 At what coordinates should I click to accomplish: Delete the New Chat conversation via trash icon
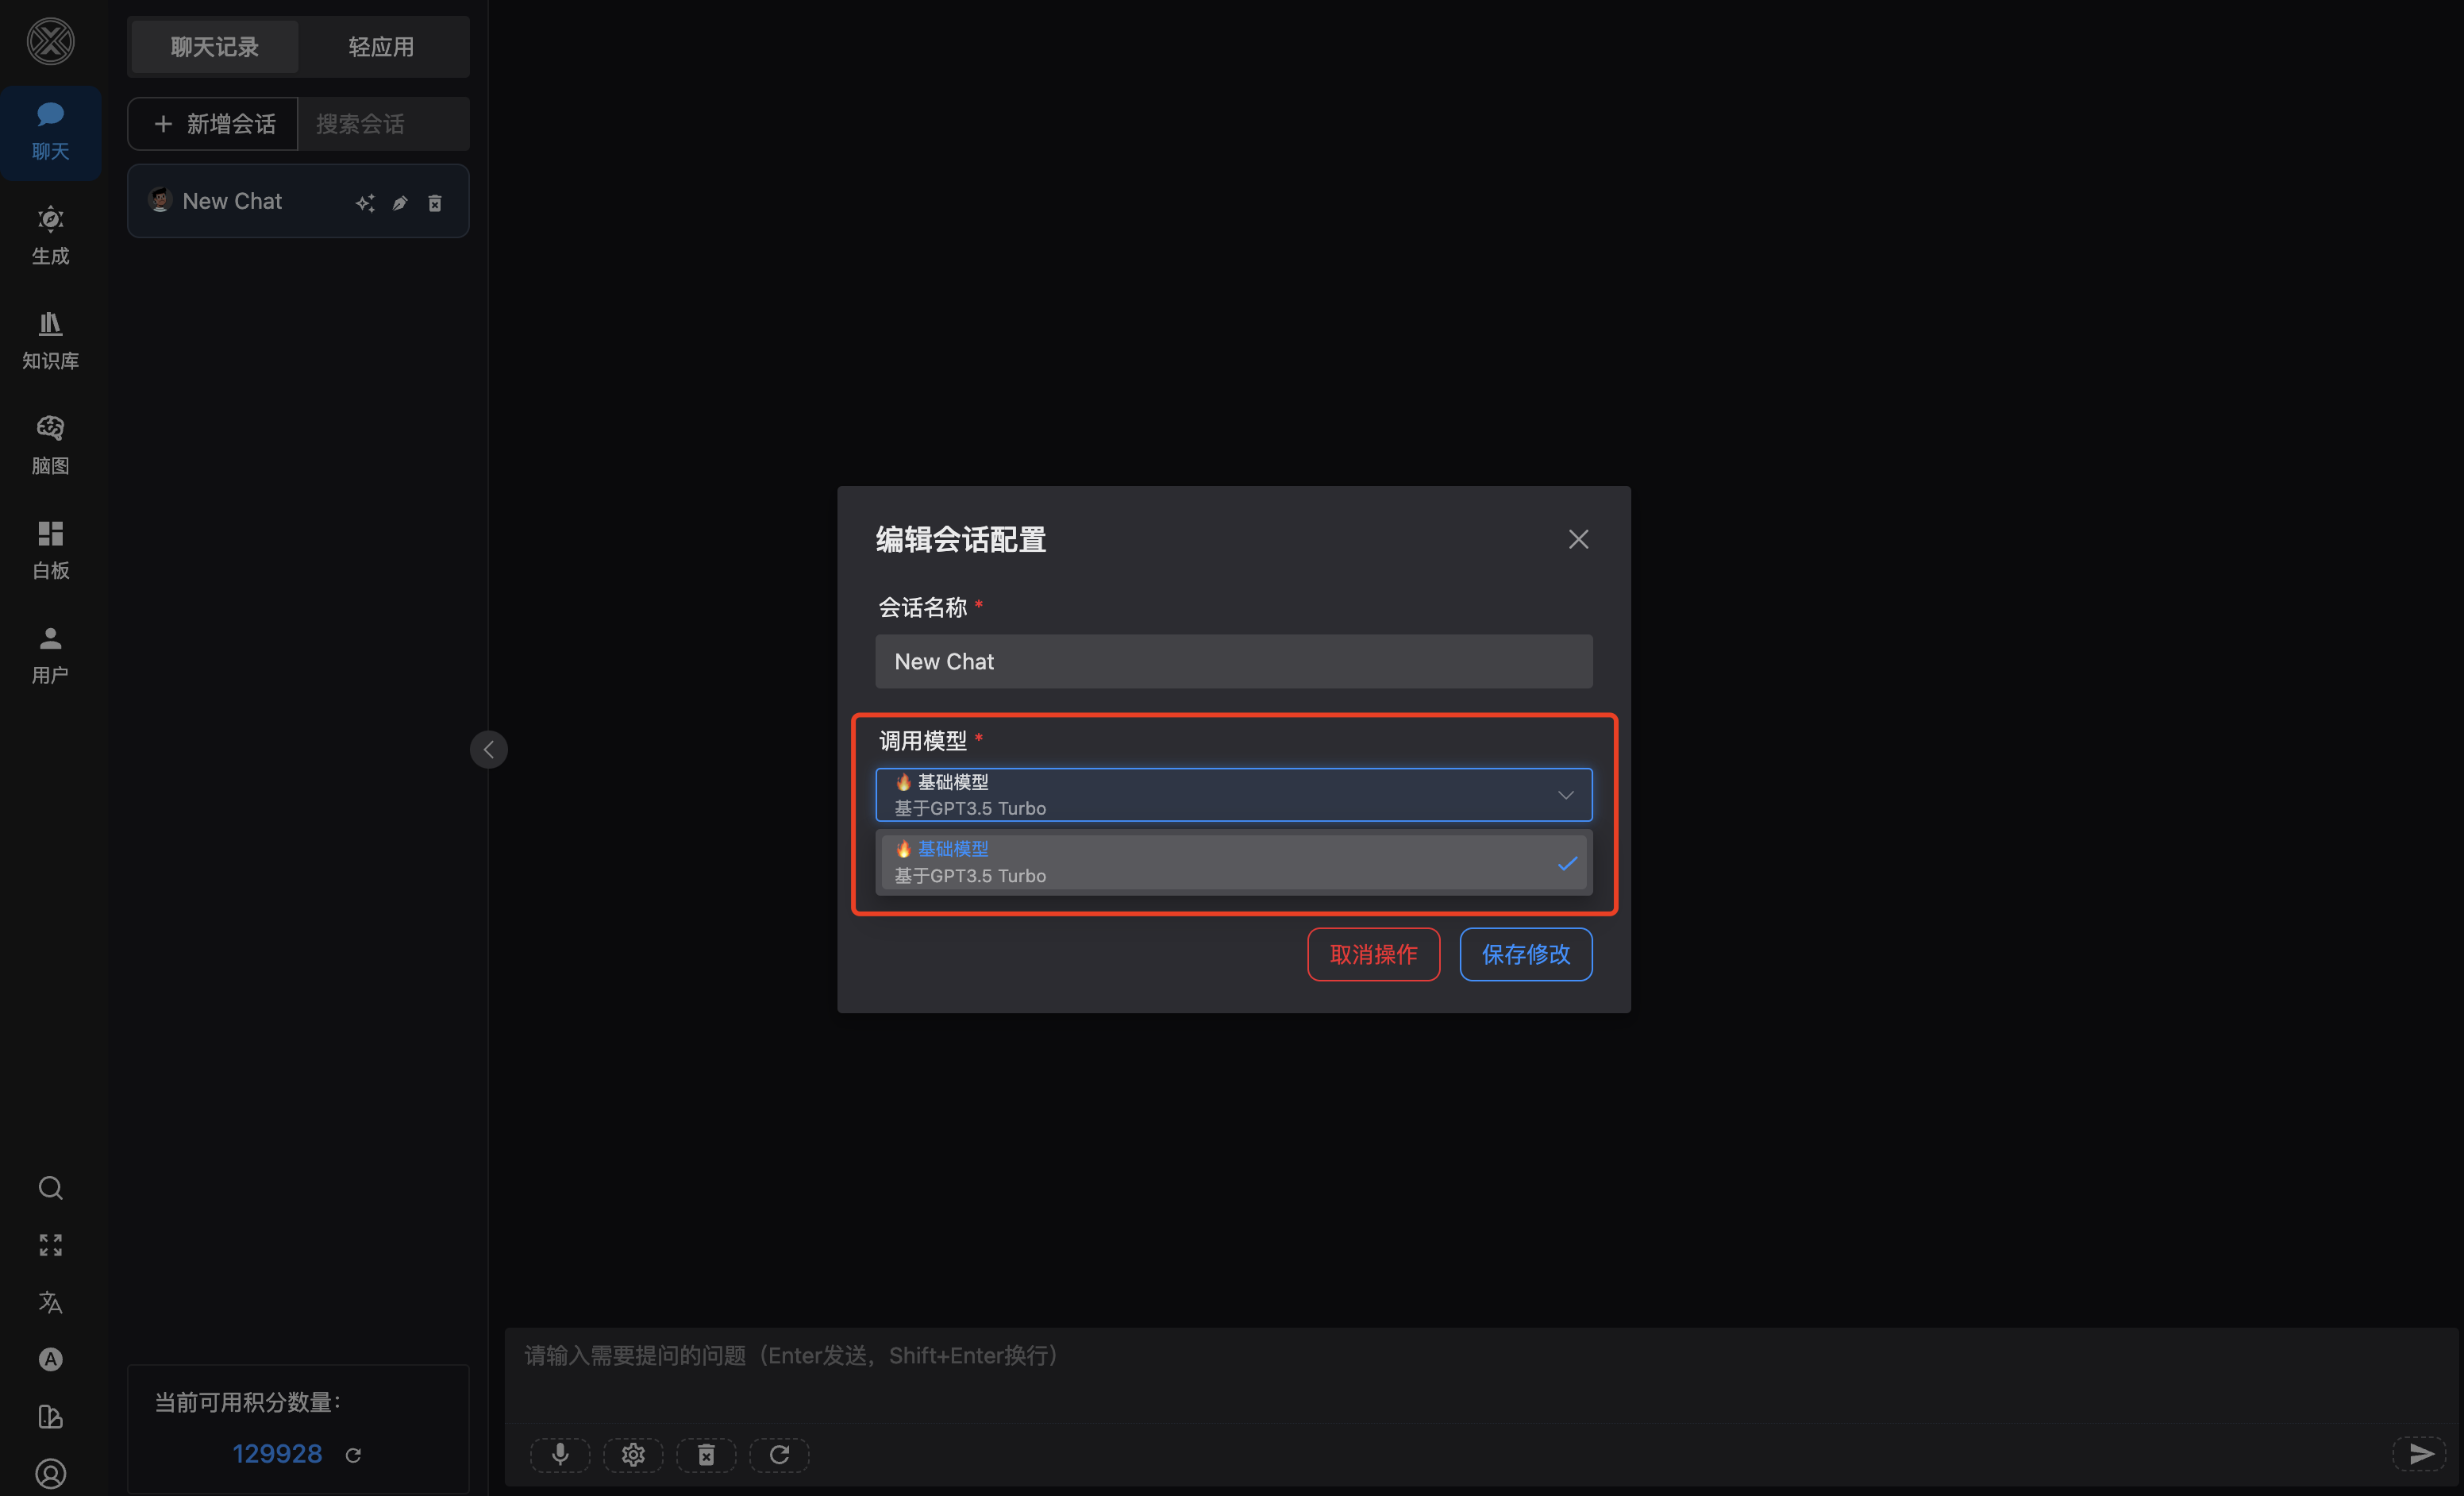[x=435, y=203]
